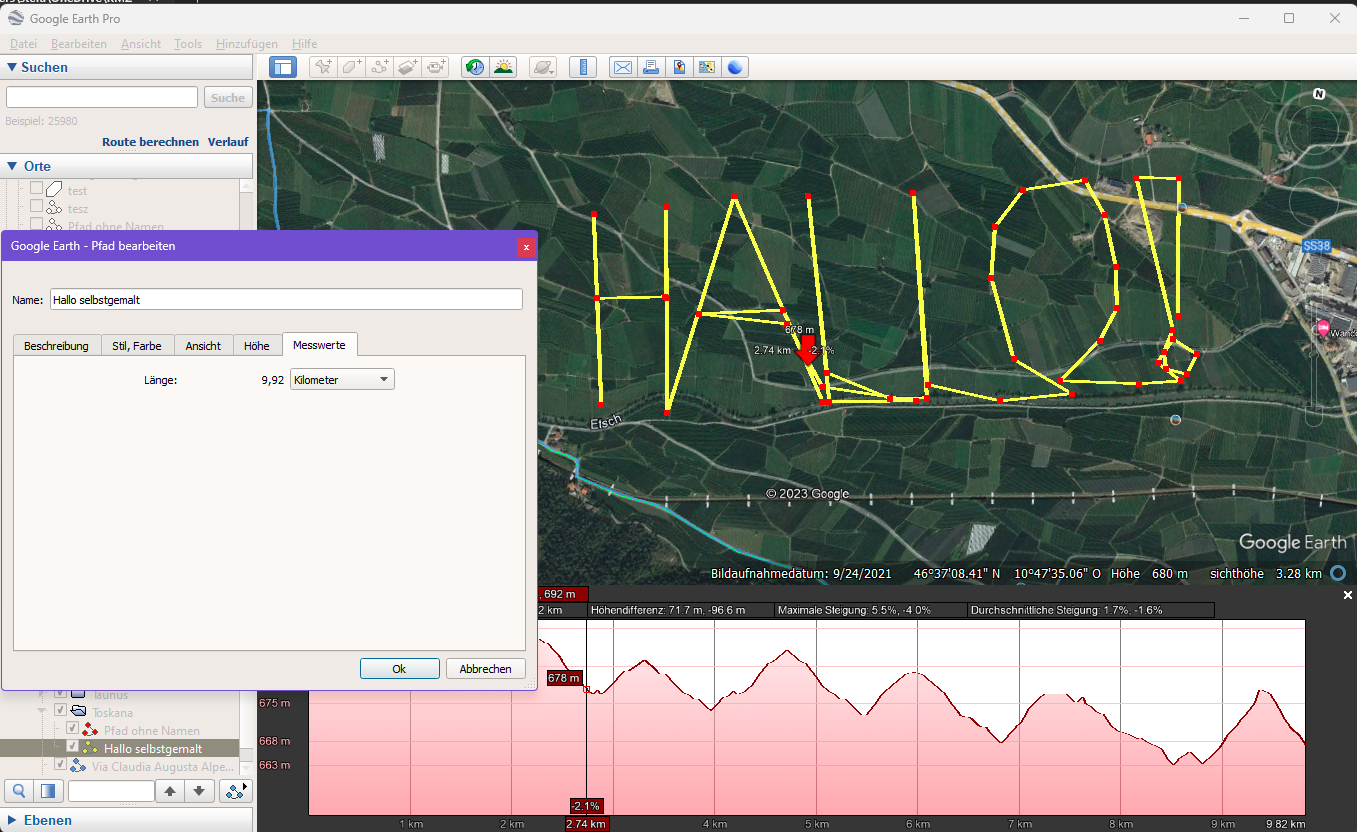Open the Hinzufügen menu

[x=247, y=44]
